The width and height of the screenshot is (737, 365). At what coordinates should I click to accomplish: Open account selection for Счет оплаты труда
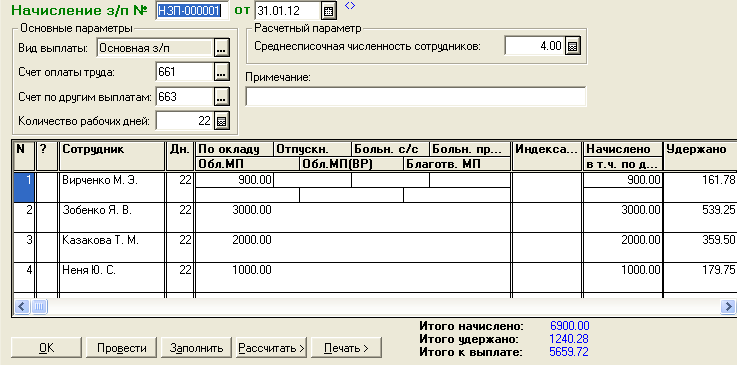(x=221, y=72)
